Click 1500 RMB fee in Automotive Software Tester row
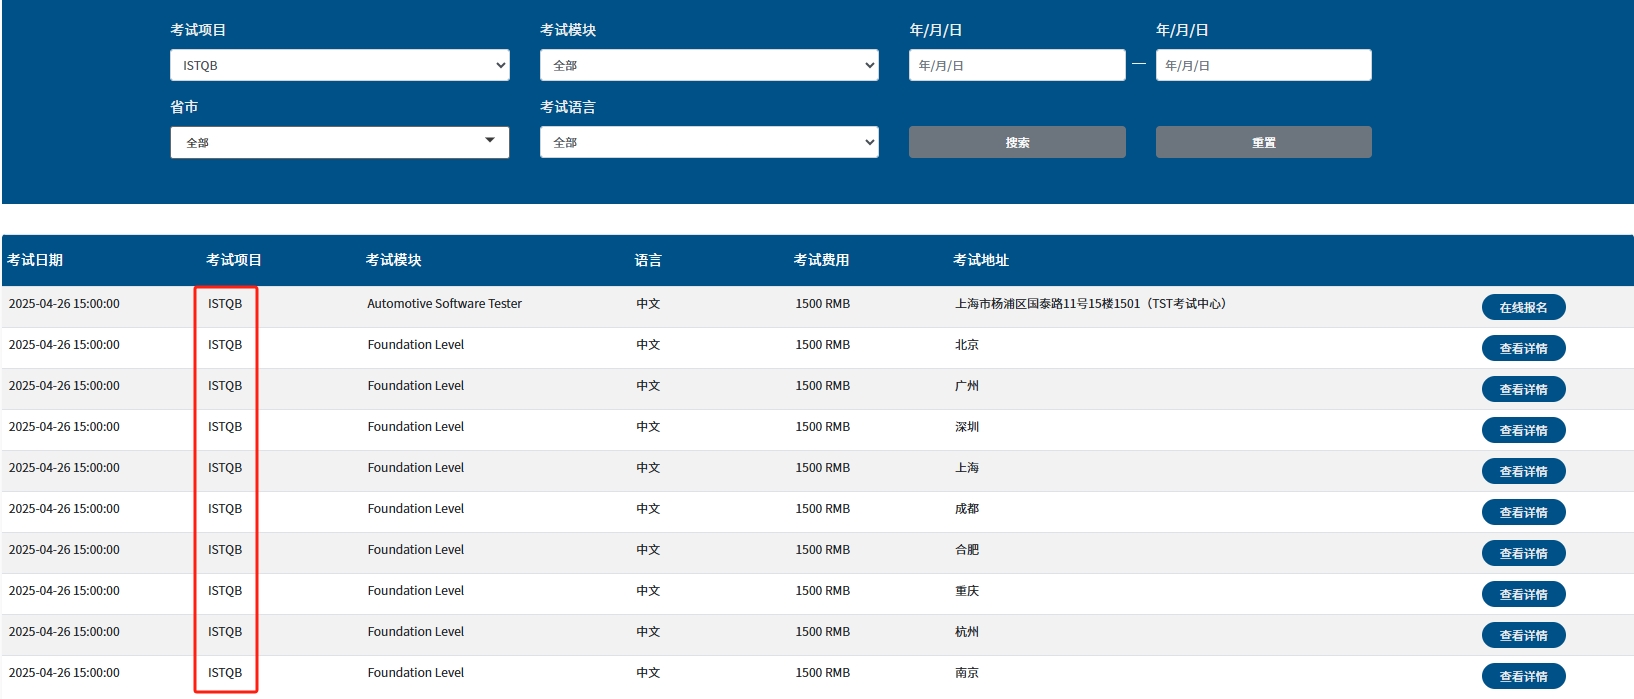Screen dimensions: 1634x699 pos(823,304)
